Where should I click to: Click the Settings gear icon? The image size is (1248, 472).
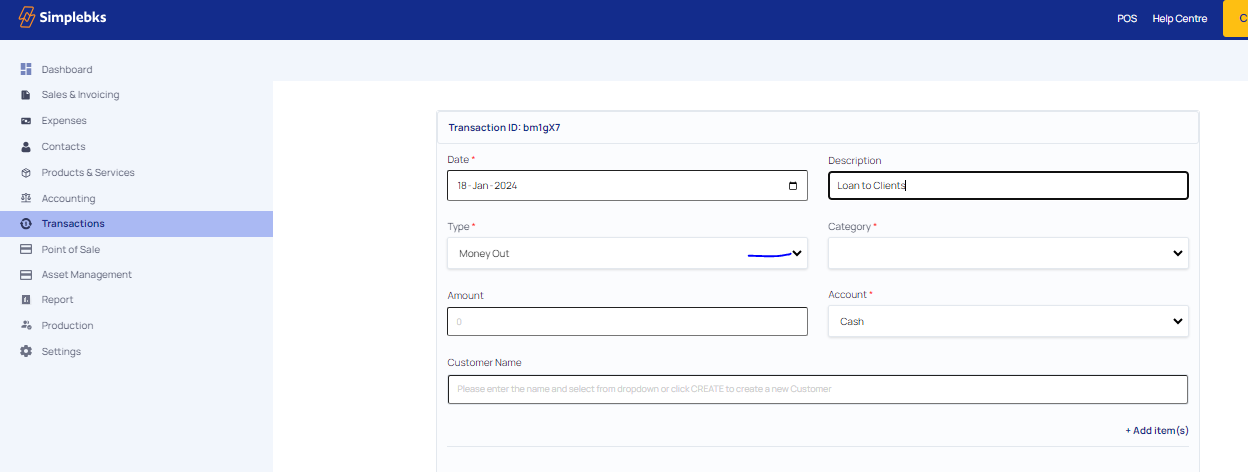coord(26,351)
